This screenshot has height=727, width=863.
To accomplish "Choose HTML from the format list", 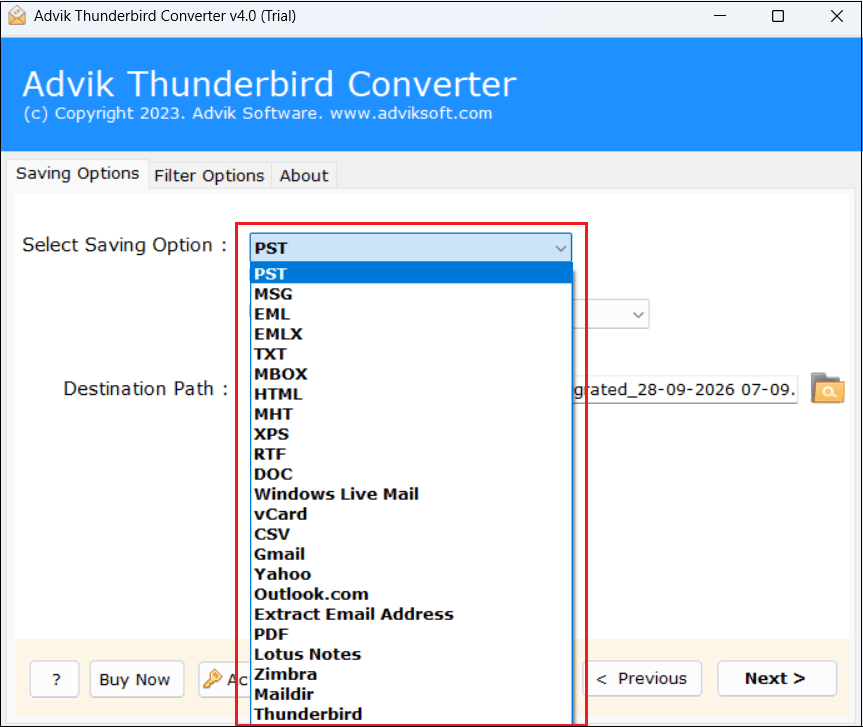I will [412, 394].
